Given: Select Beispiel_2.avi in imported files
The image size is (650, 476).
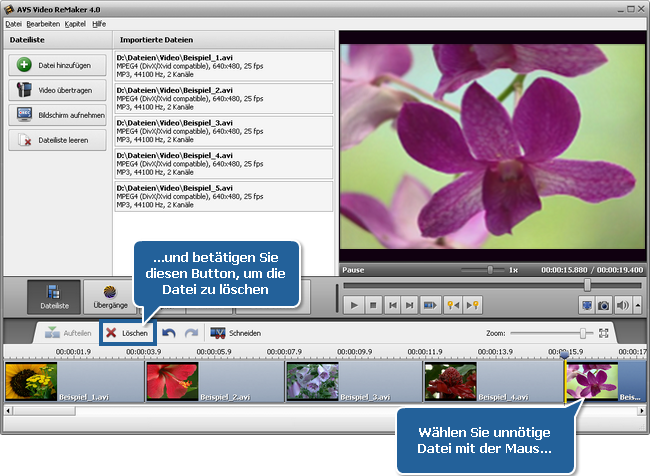Looking at the screenshot, I should tap(224, 98).
